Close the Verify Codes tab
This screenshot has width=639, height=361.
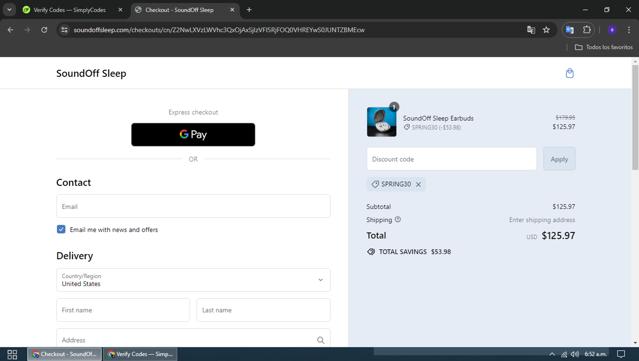click(120, 10)
